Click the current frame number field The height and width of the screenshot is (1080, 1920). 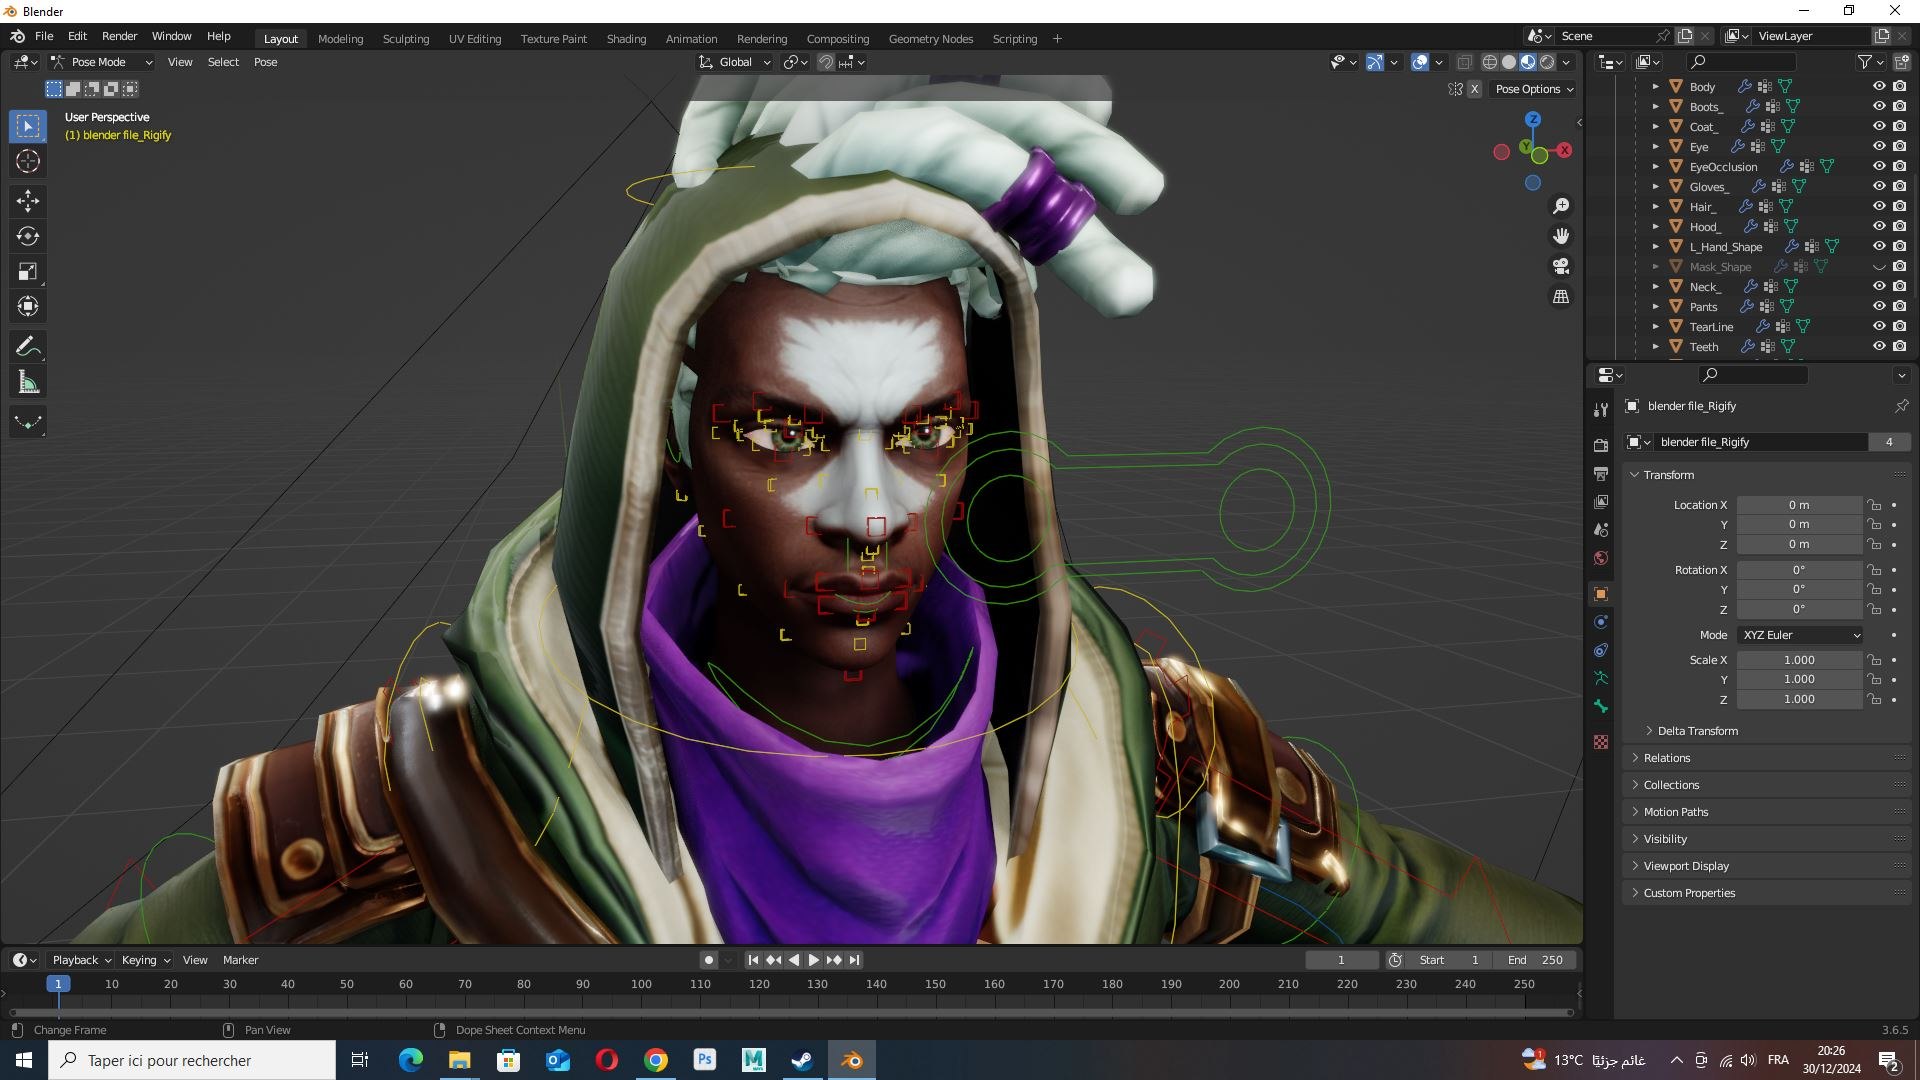coord(1341,960)
